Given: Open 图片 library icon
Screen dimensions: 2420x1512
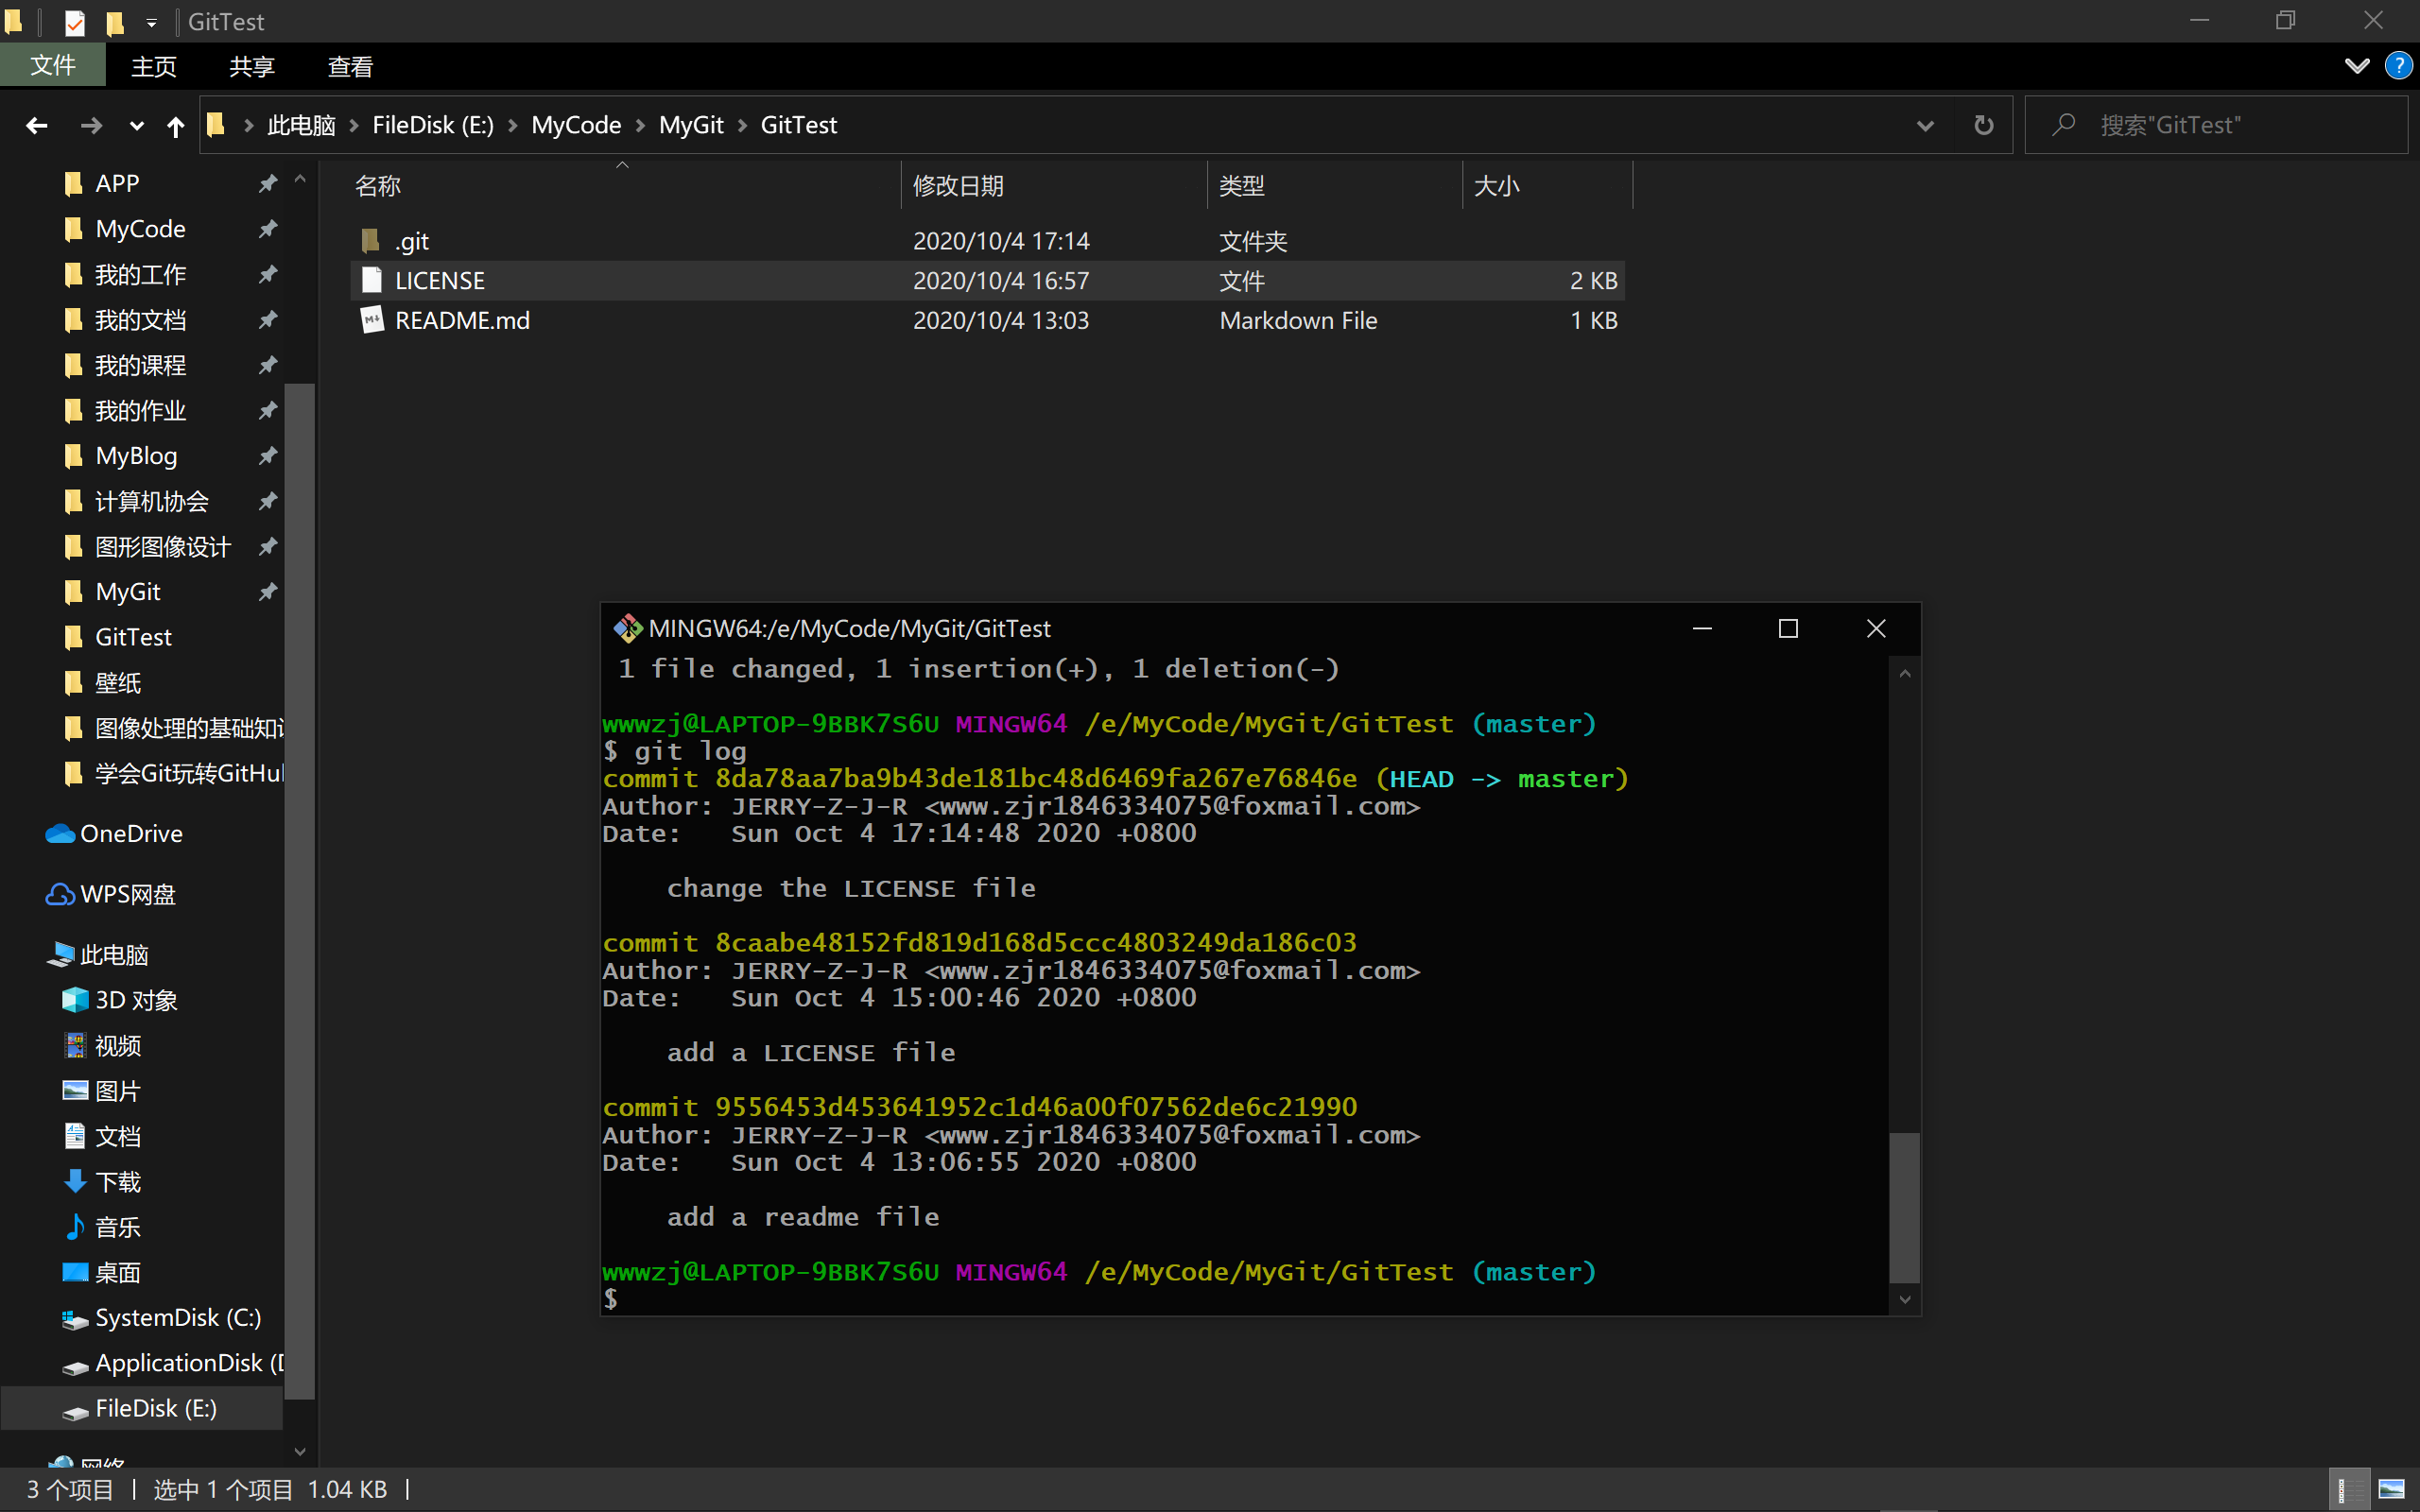Looking at the screenshot, I should coord(75,1090).
